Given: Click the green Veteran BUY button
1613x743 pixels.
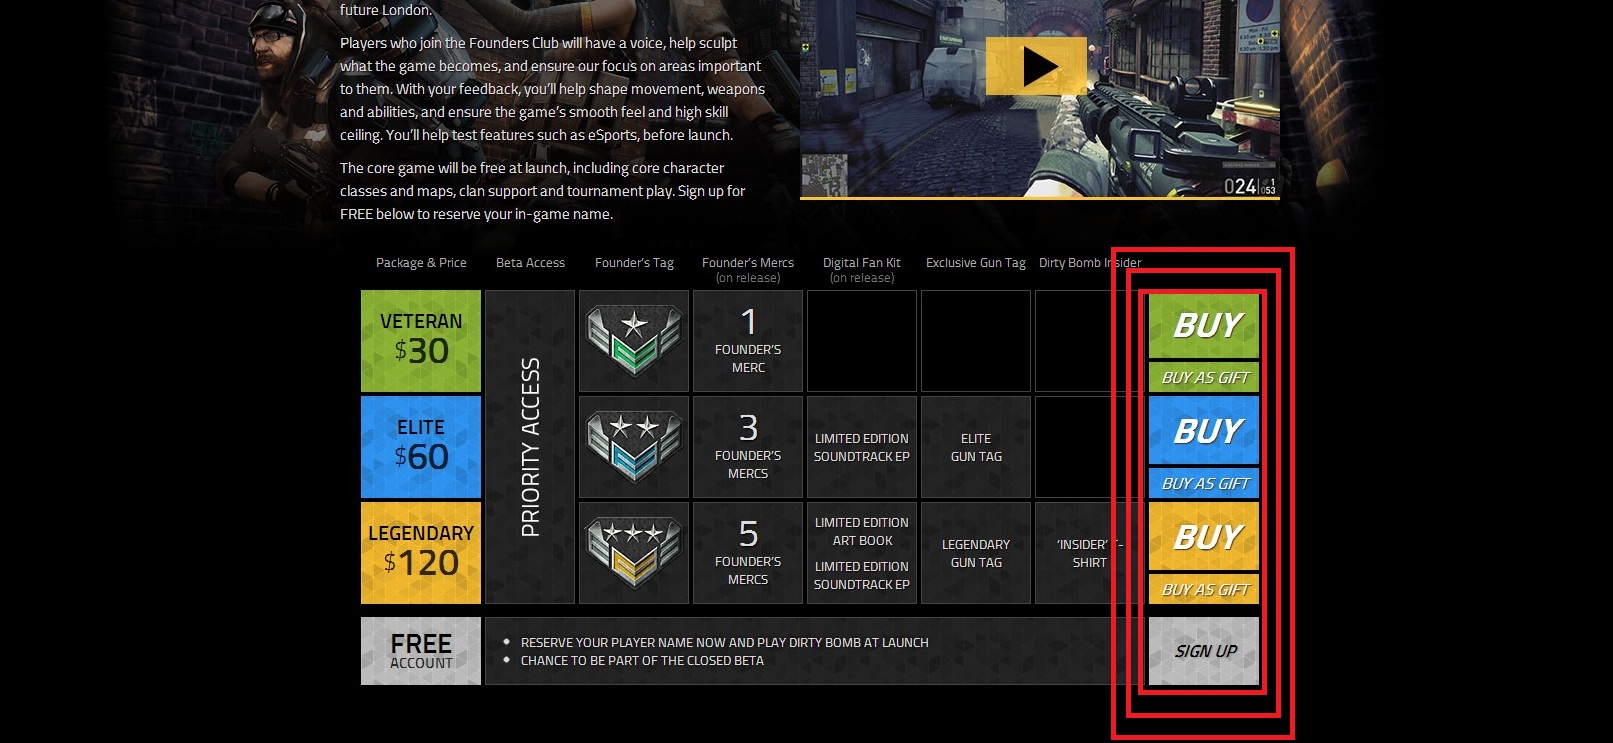Looking at the screenshot, I should coord(1204,325).
